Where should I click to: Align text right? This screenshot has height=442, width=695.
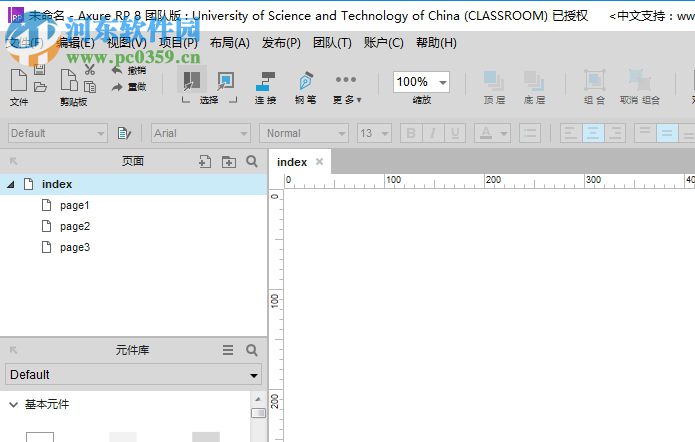(615, 133)
